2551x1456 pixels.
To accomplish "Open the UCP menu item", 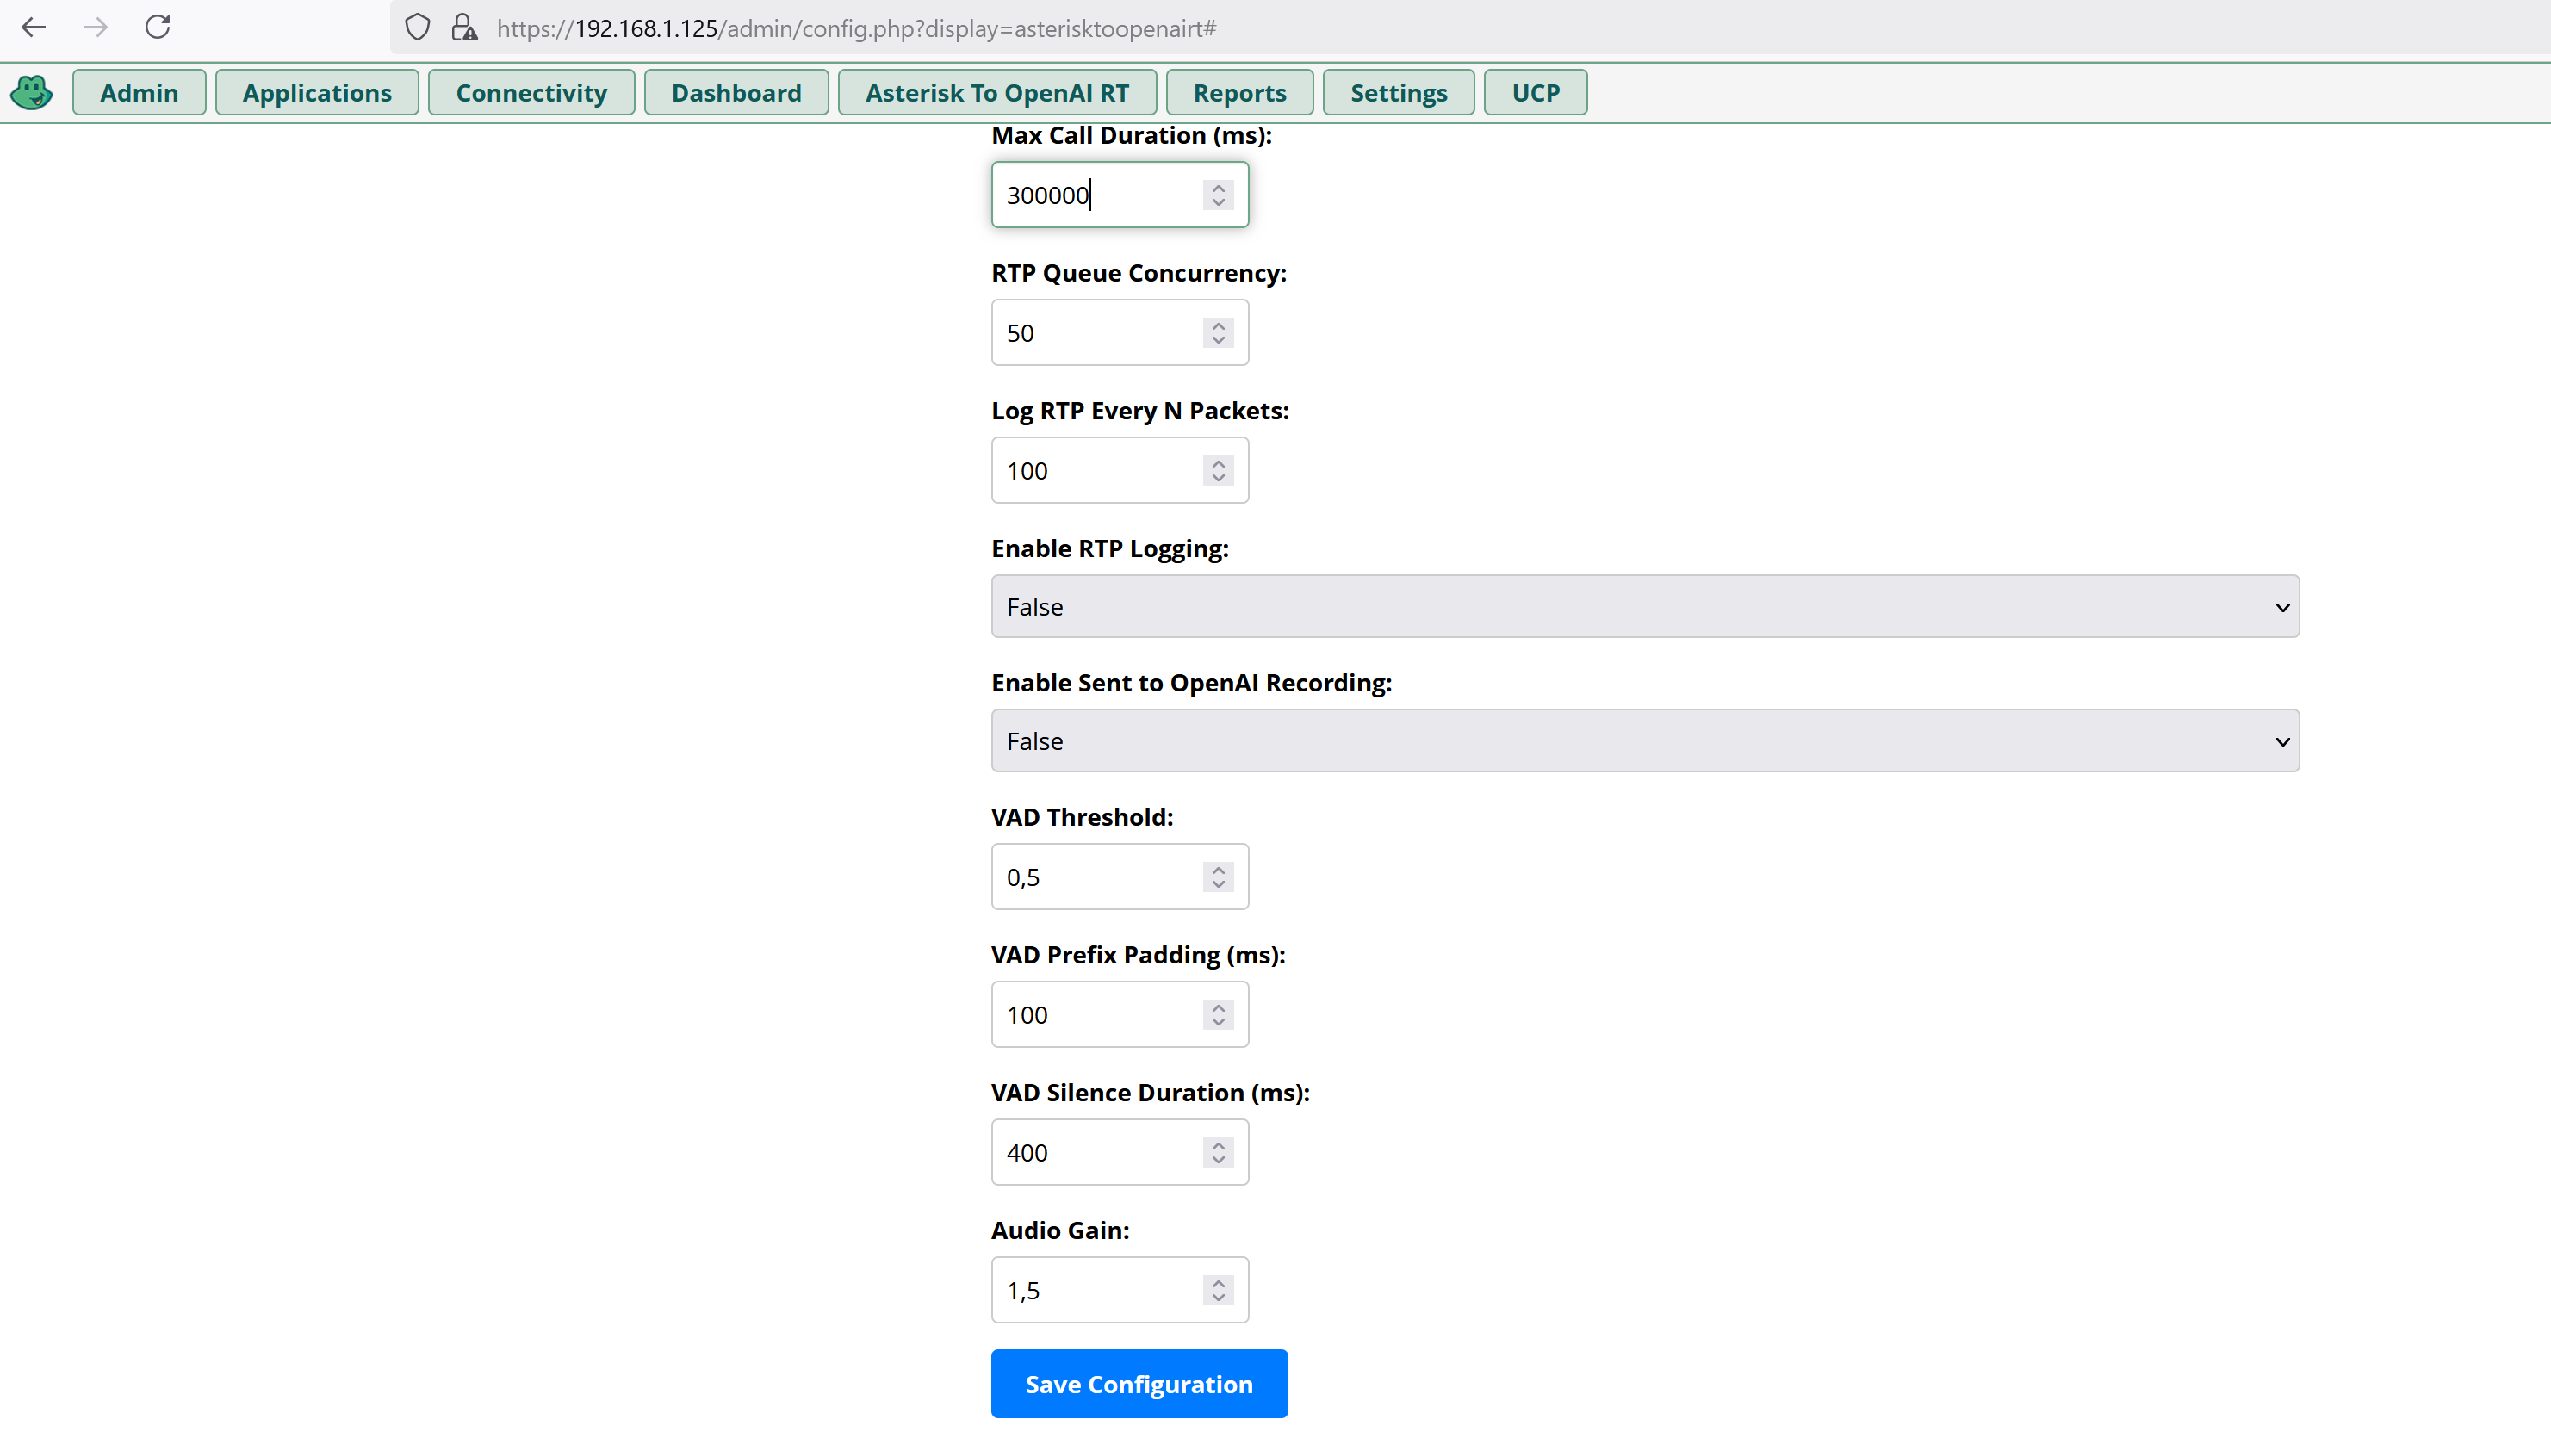I will pos(1536,92).
